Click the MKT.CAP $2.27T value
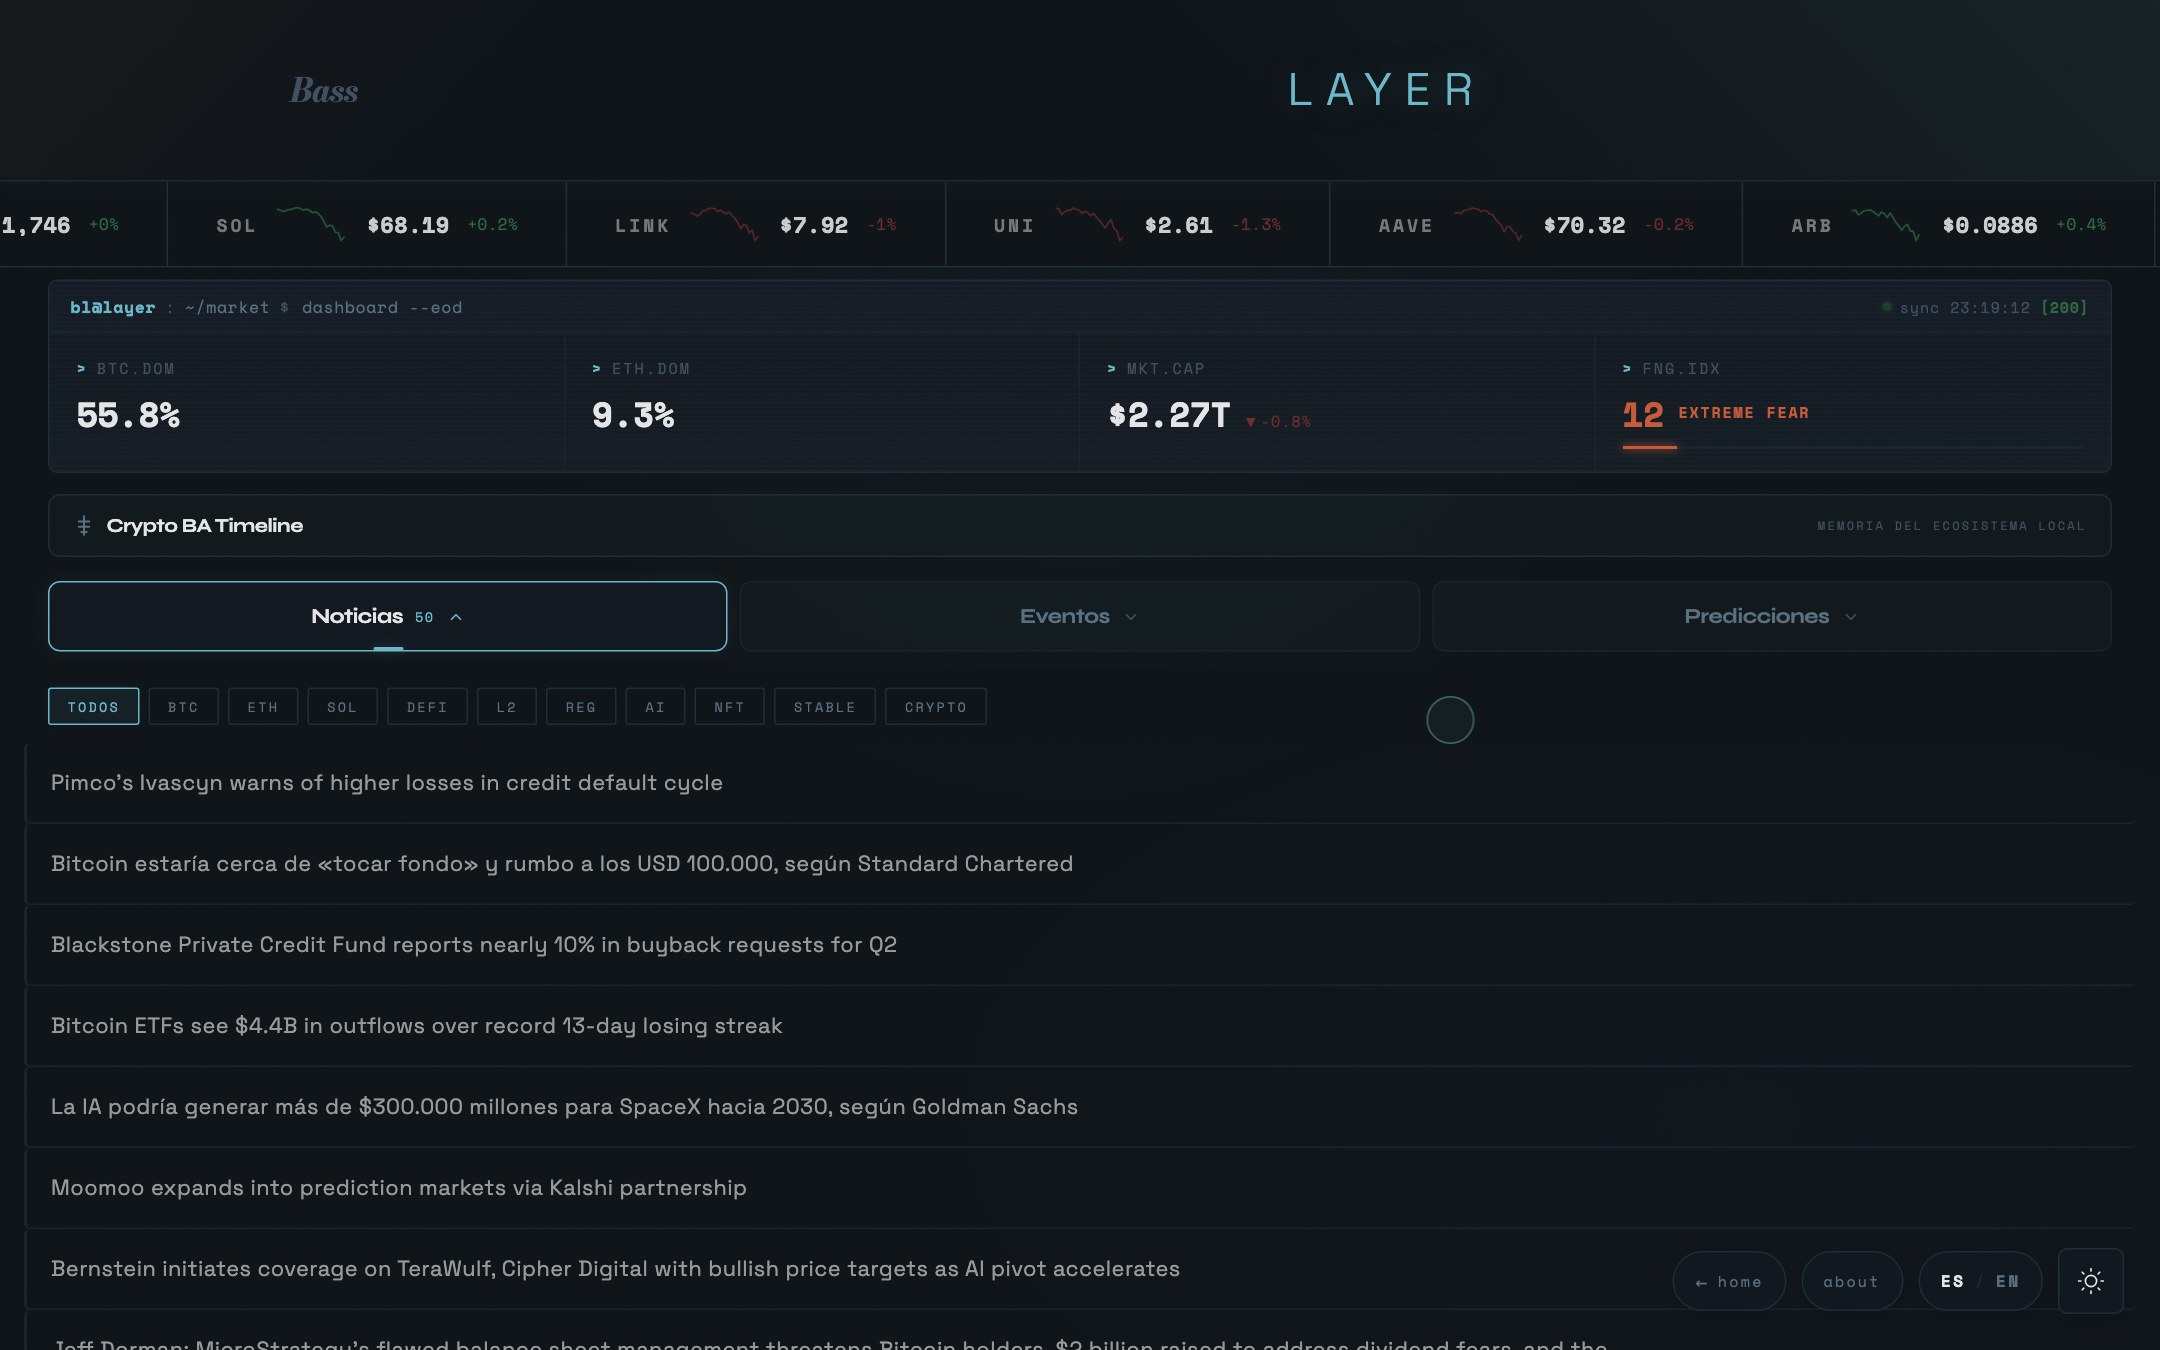2160x1350 pixels. pos(1169,415)
